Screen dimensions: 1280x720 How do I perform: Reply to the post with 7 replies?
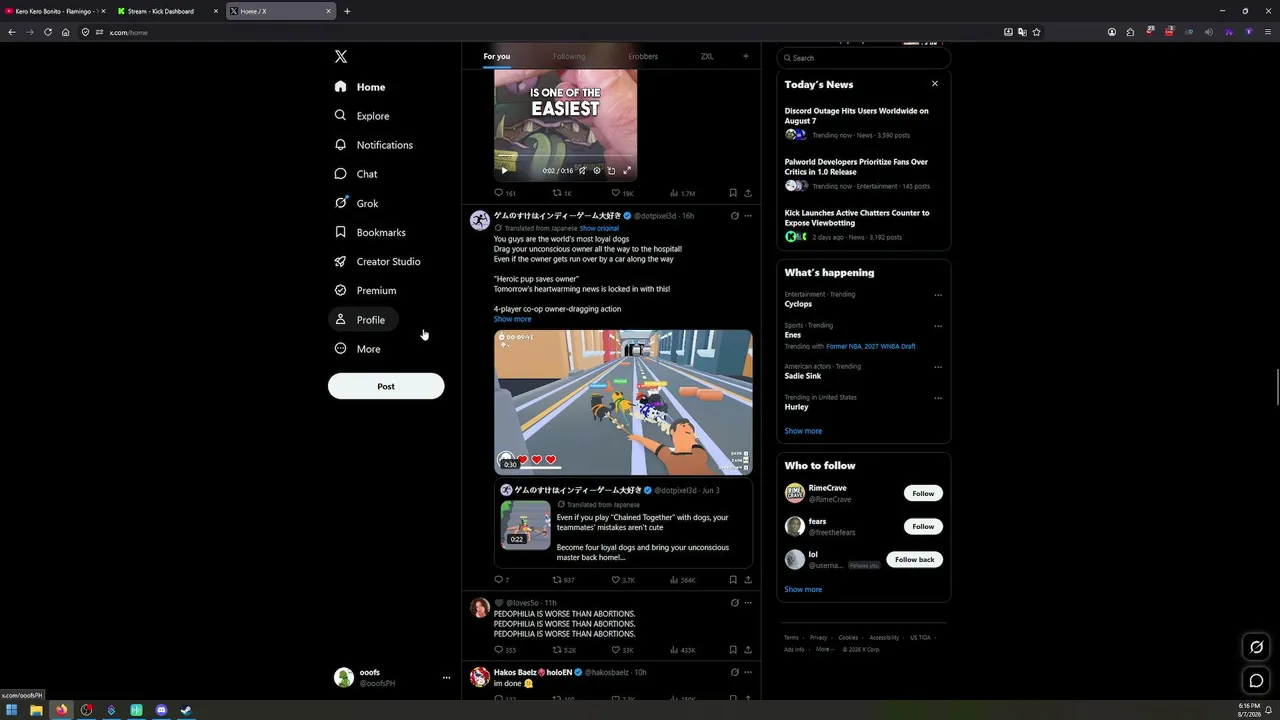coord(501,580)
